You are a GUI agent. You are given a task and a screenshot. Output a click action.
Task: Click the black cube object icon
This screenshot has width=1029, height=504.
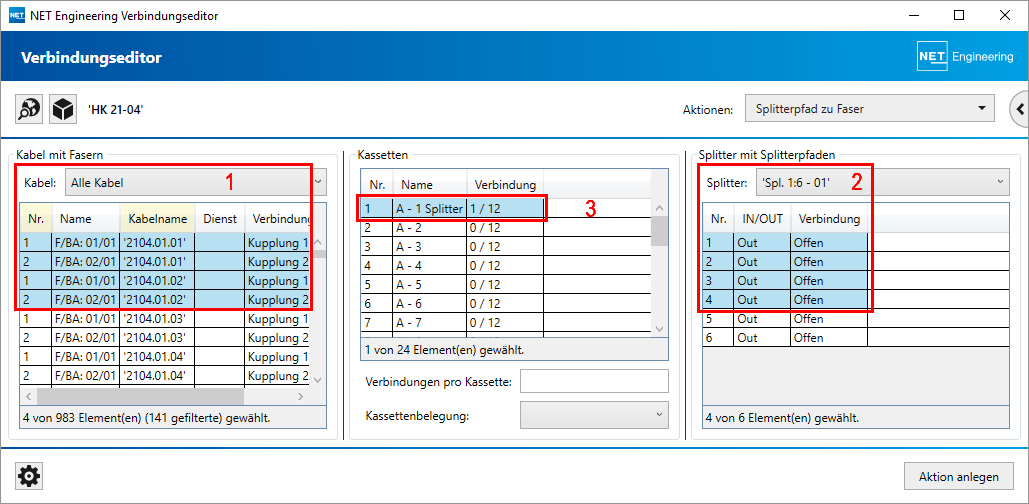coord(63,109)
